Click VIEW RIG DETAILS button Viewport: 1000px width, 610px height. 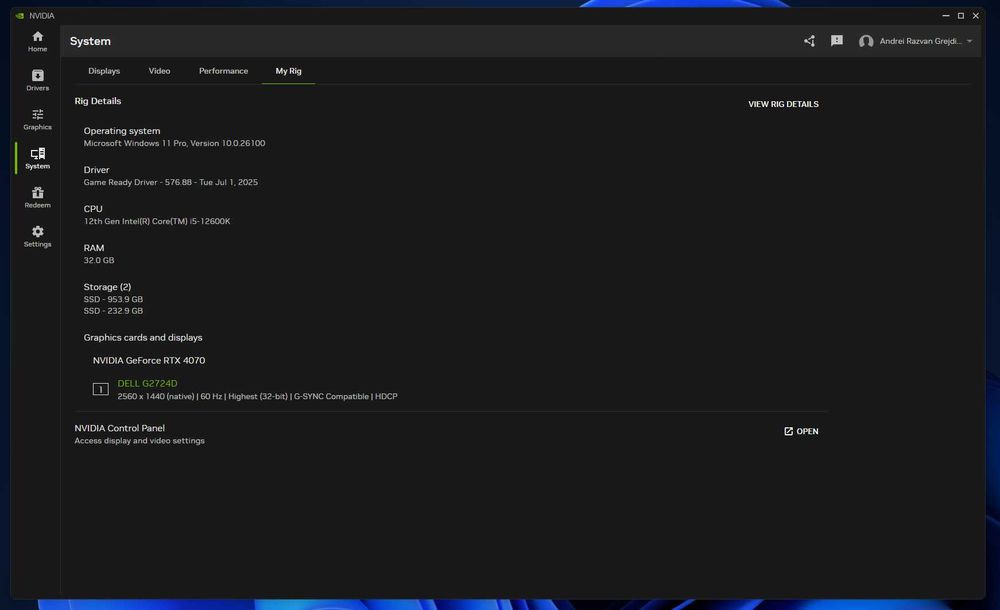[783, 104]
